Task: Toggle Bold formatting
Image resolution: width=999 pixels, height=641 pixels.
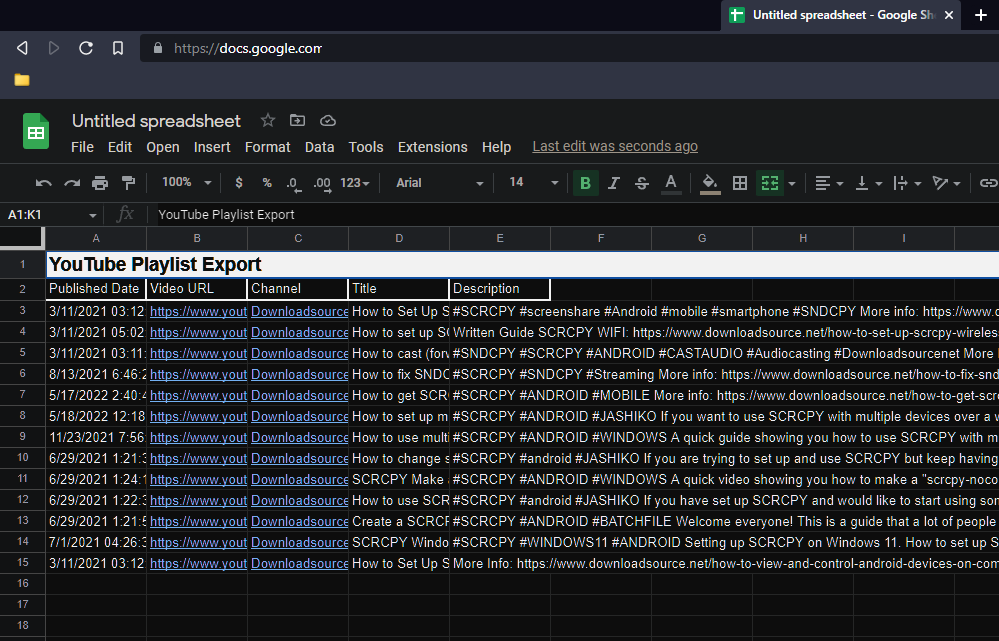Action: [x=585, y=184]
